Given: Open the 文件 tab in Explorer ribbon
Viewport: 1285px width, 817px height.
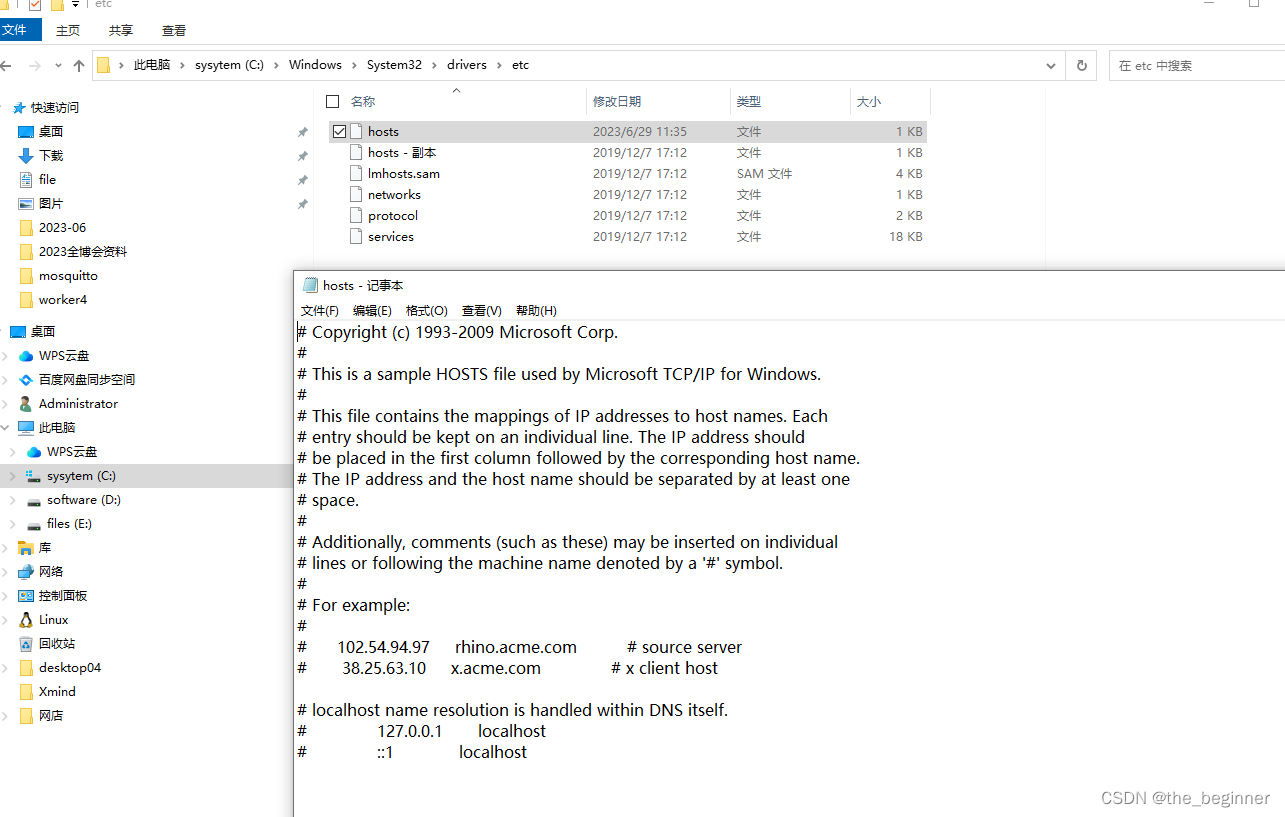Looking at the screenshot, I should [x=18, y=30].
